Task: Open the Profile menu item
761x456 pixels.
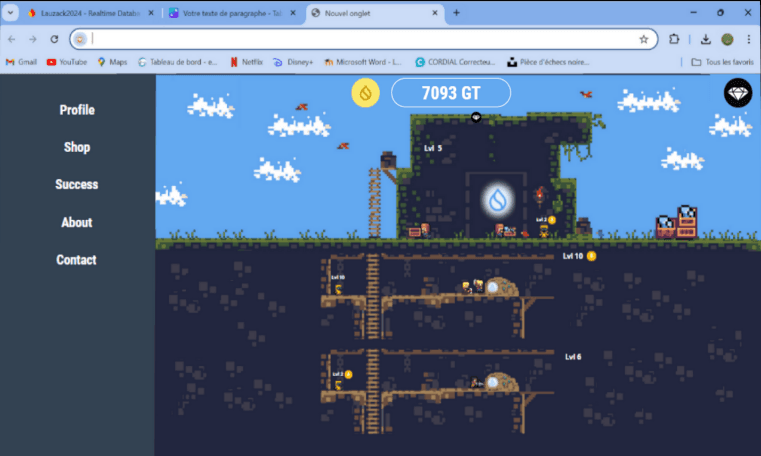Action: (x=77, y=110)
